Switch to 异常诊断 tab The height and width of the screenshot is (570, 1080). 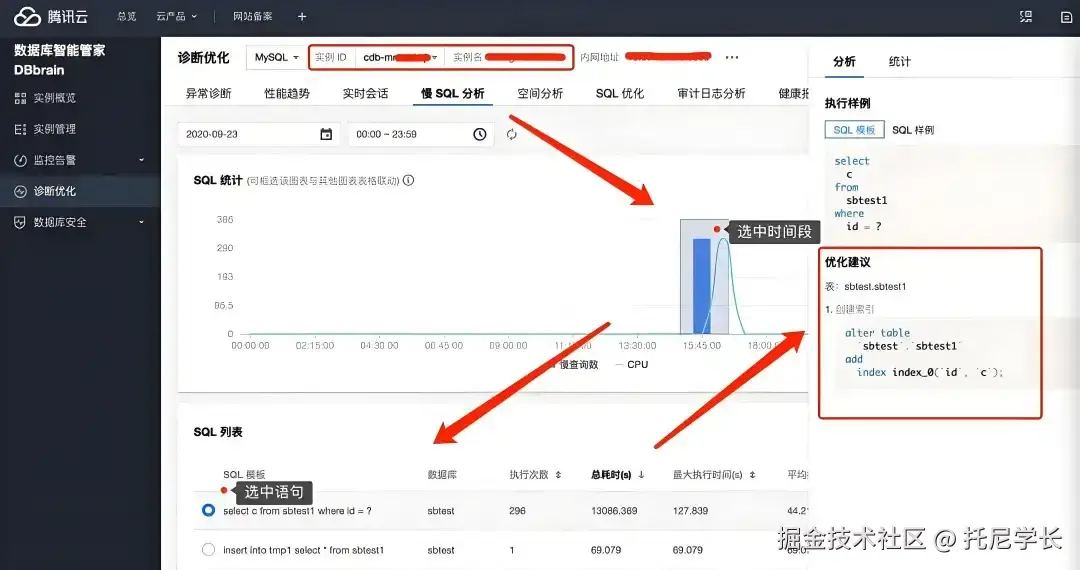coord(208,93)
